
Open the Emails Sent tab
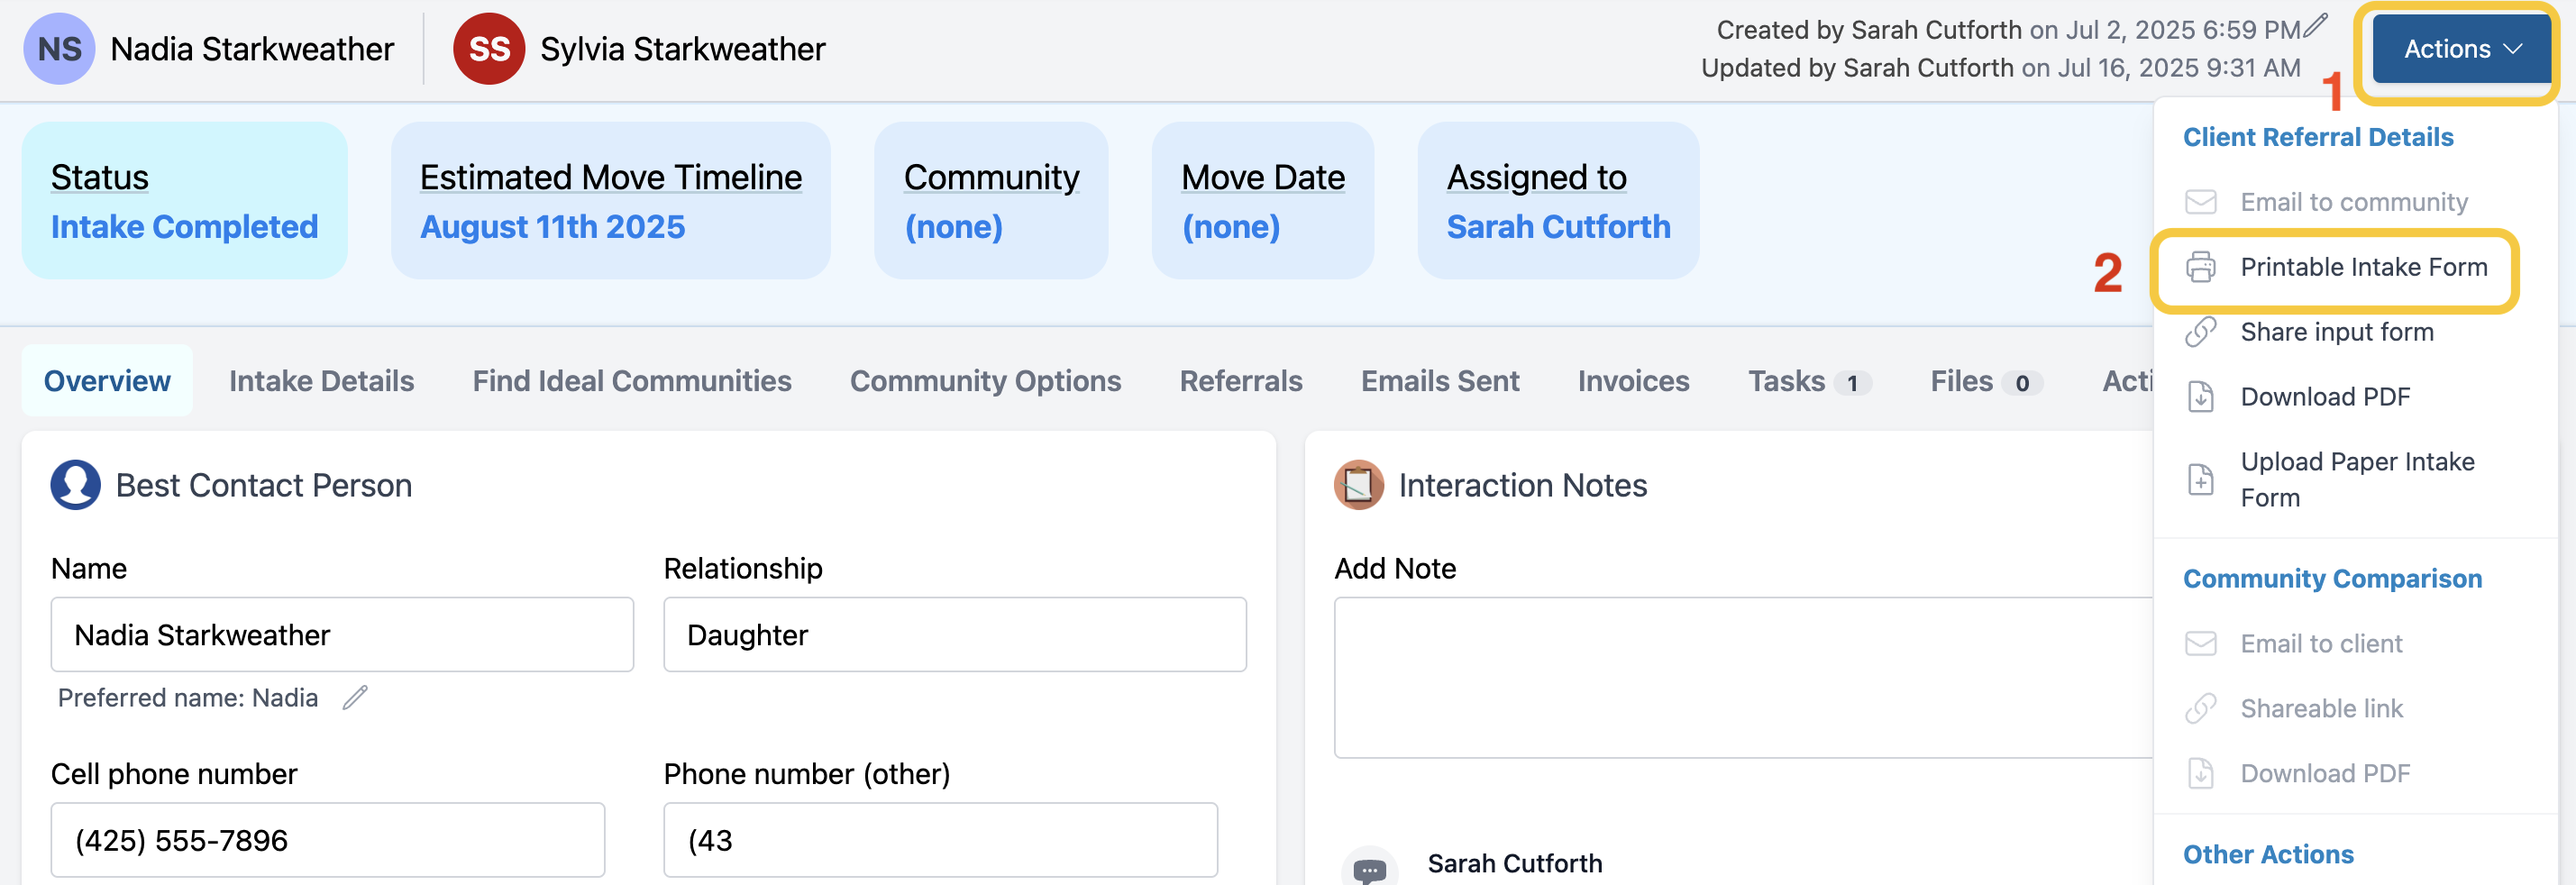[1440, 380]
